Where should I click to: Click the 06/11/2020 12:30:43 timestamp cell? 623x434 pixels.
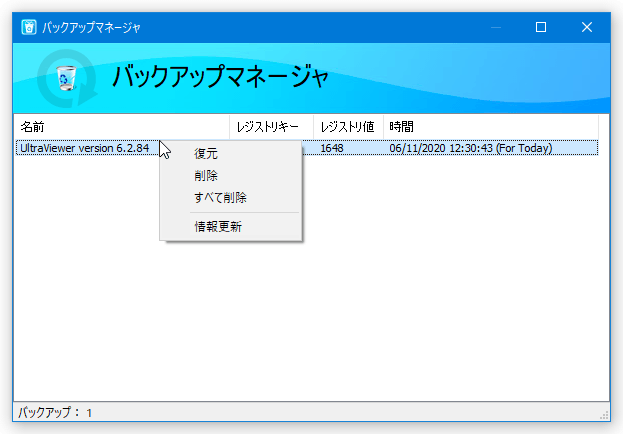tap(471, 148)
